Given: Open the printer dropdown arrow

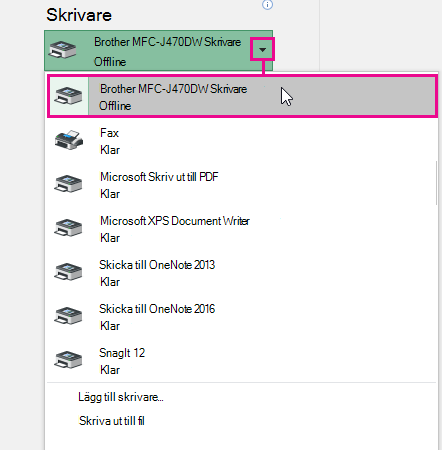Looking at the screenshot, I should coord(263,50).
